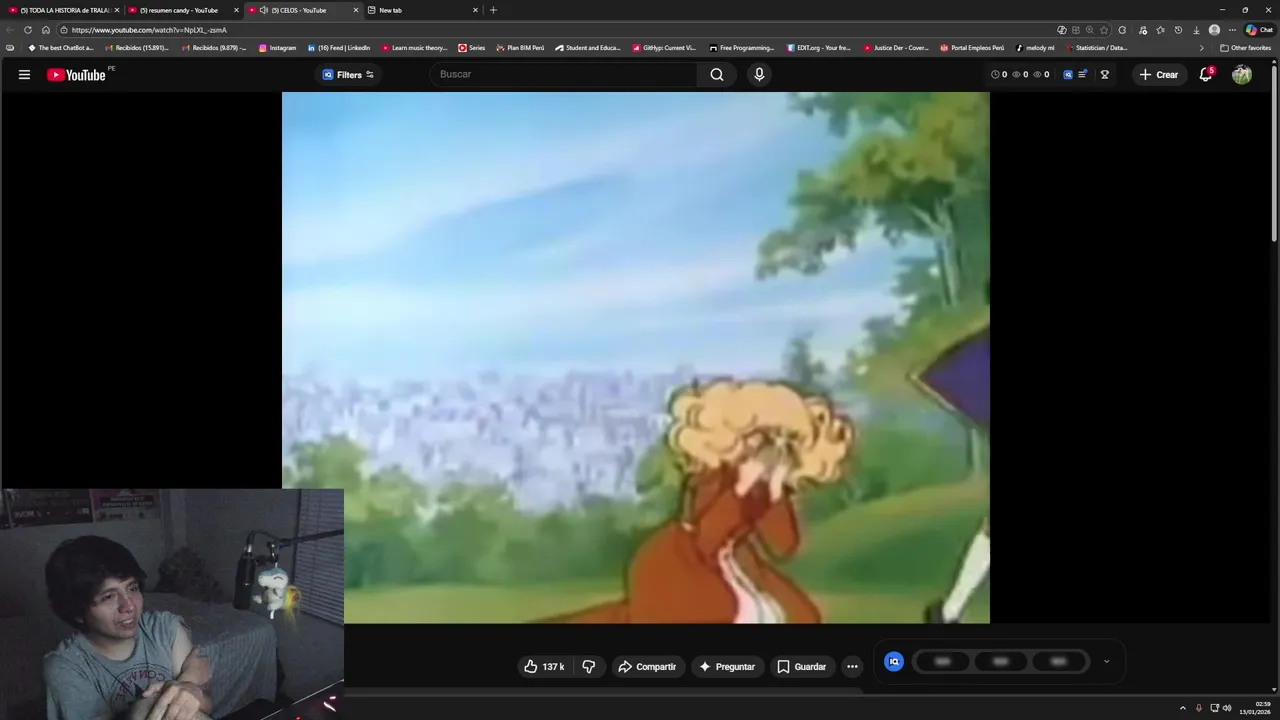Open the queue list icon next to IQ
Image resolution: width=1280 pixels, height=720 pixels.
1082,74
